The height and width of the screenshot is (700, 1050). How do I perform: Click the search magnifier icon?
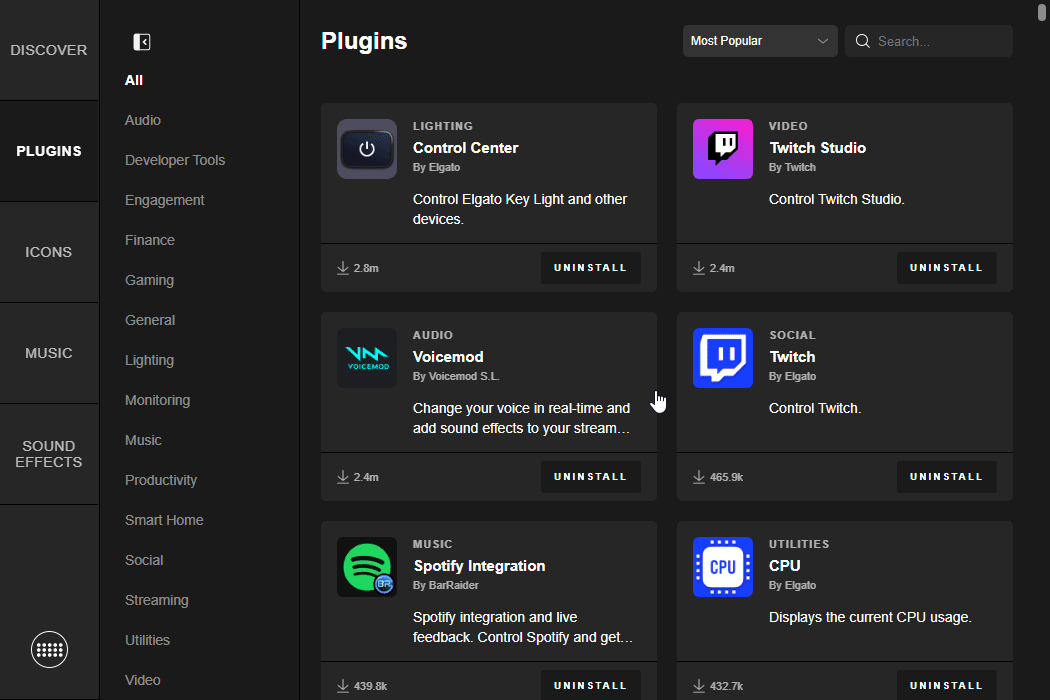coord(863,42)
